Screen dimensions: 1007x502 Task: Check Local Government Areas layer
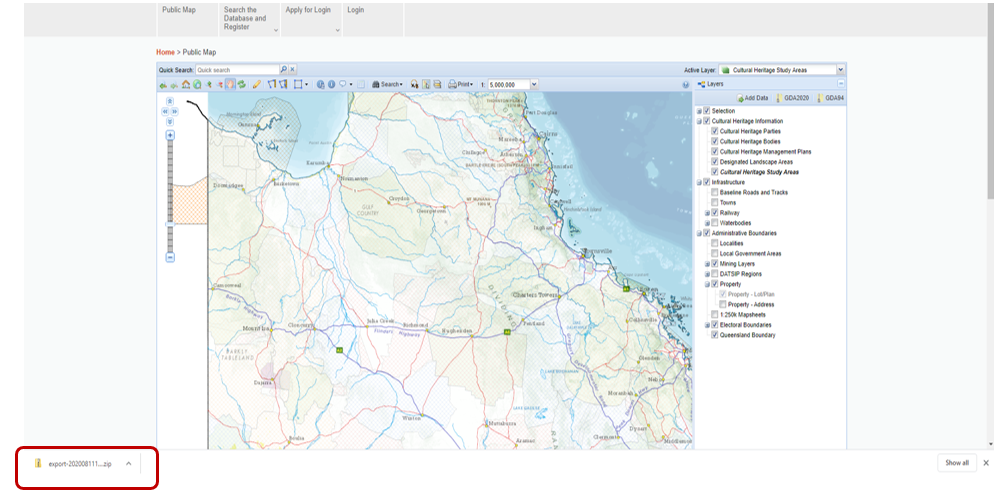[x=715, y=254]
